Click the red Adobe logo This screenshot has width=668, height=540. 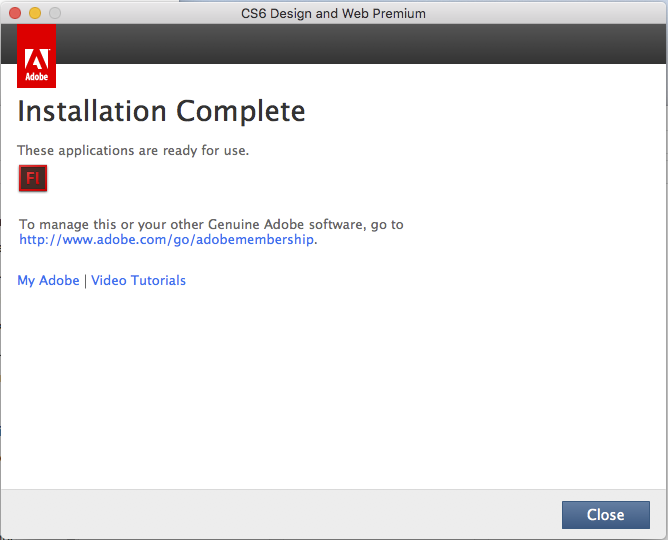(x=36, y=56)
